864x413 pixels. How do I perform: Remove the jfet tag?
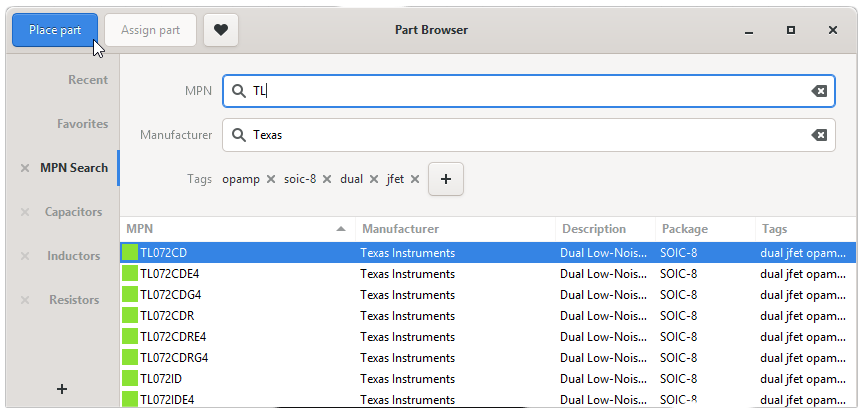click(x=415, y=179)
